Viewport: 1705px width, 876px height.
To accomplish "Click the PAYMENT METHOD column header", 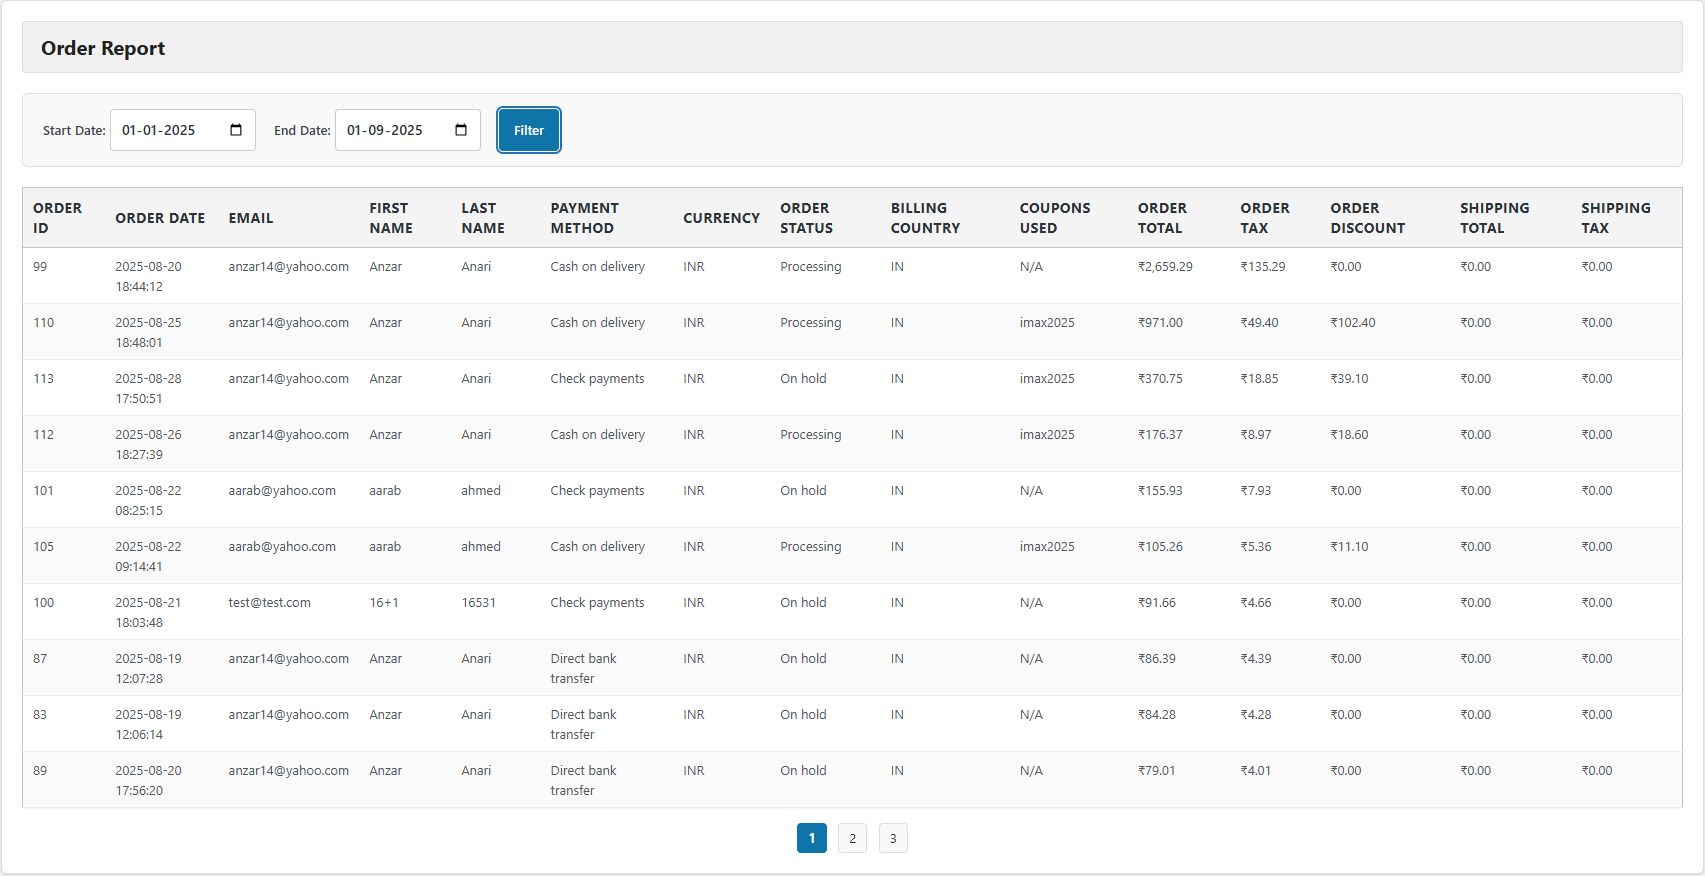I will point(584,218).
